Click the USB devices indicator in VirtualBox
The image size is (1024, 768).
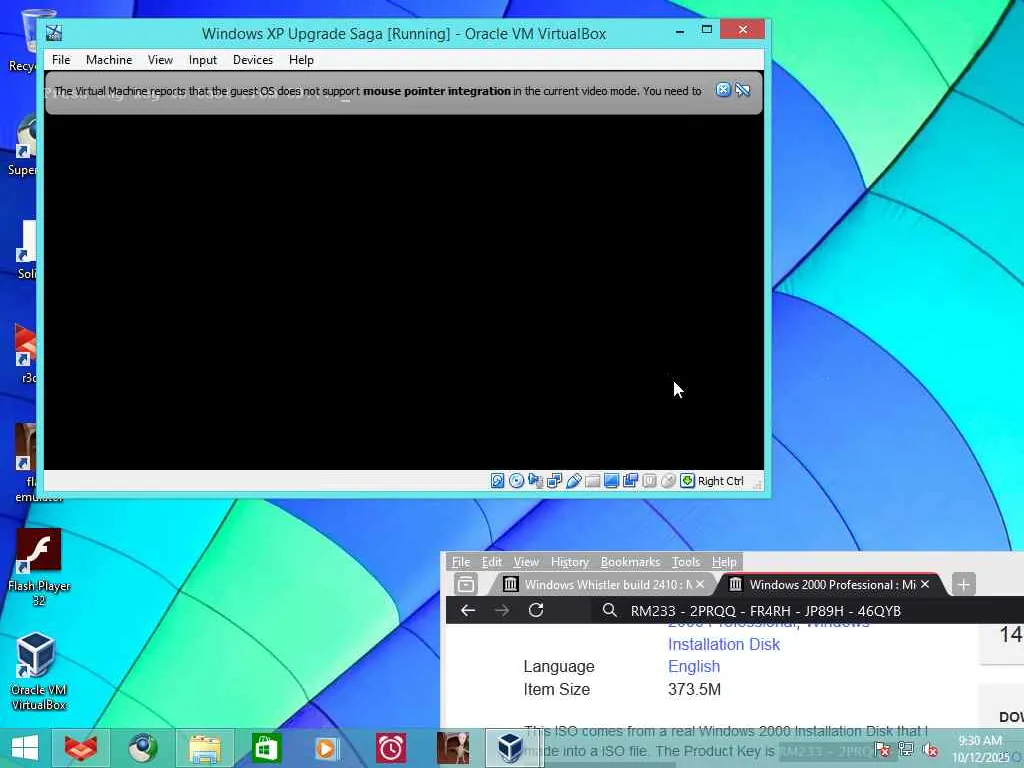click(573, 481)
